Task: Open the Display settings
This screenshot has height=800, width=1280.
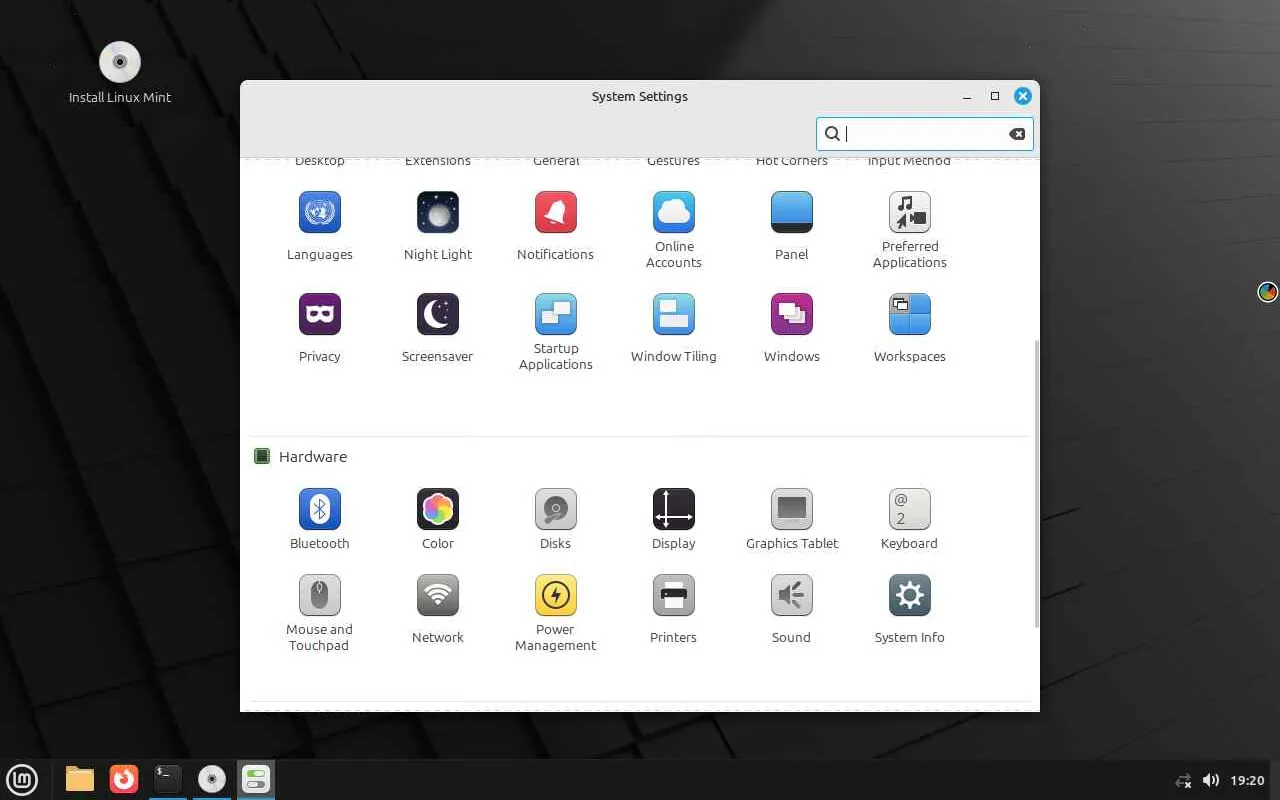Action: (x=674, y=520)
